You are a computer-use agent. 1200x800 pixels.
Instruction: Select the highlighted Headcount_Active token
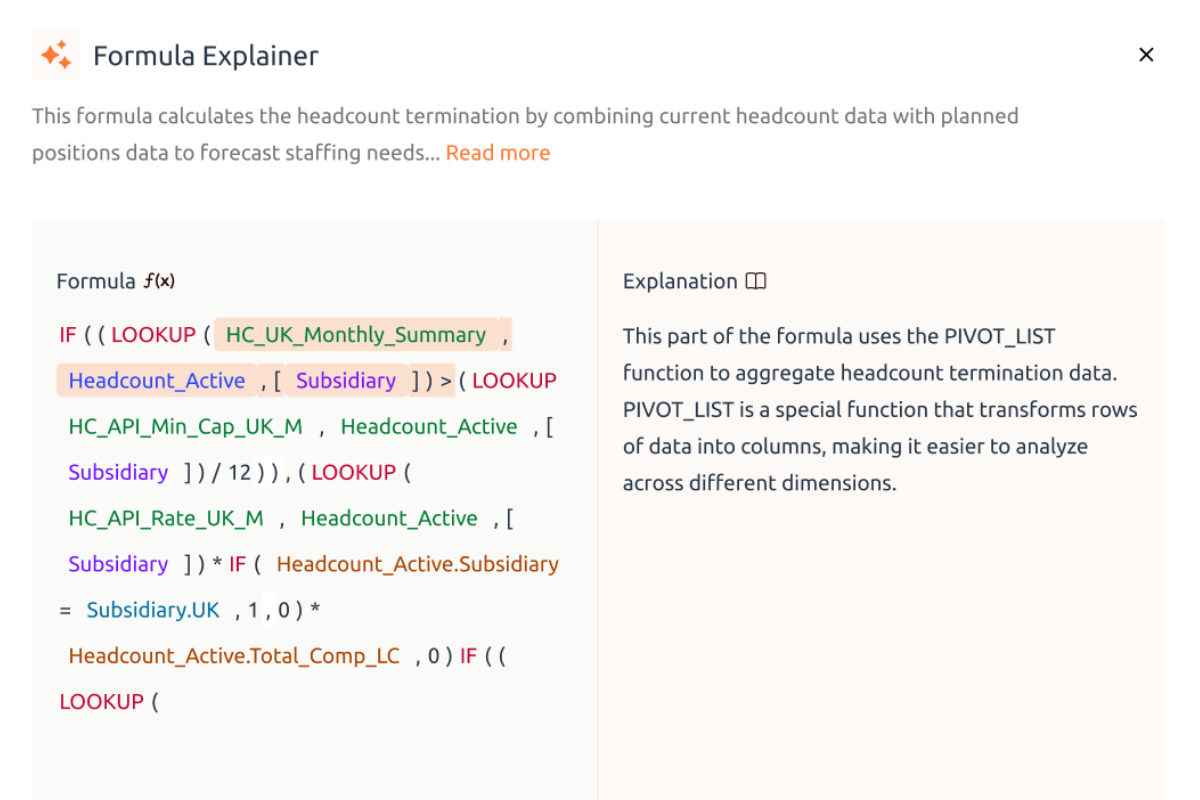[x=156, y=380]
